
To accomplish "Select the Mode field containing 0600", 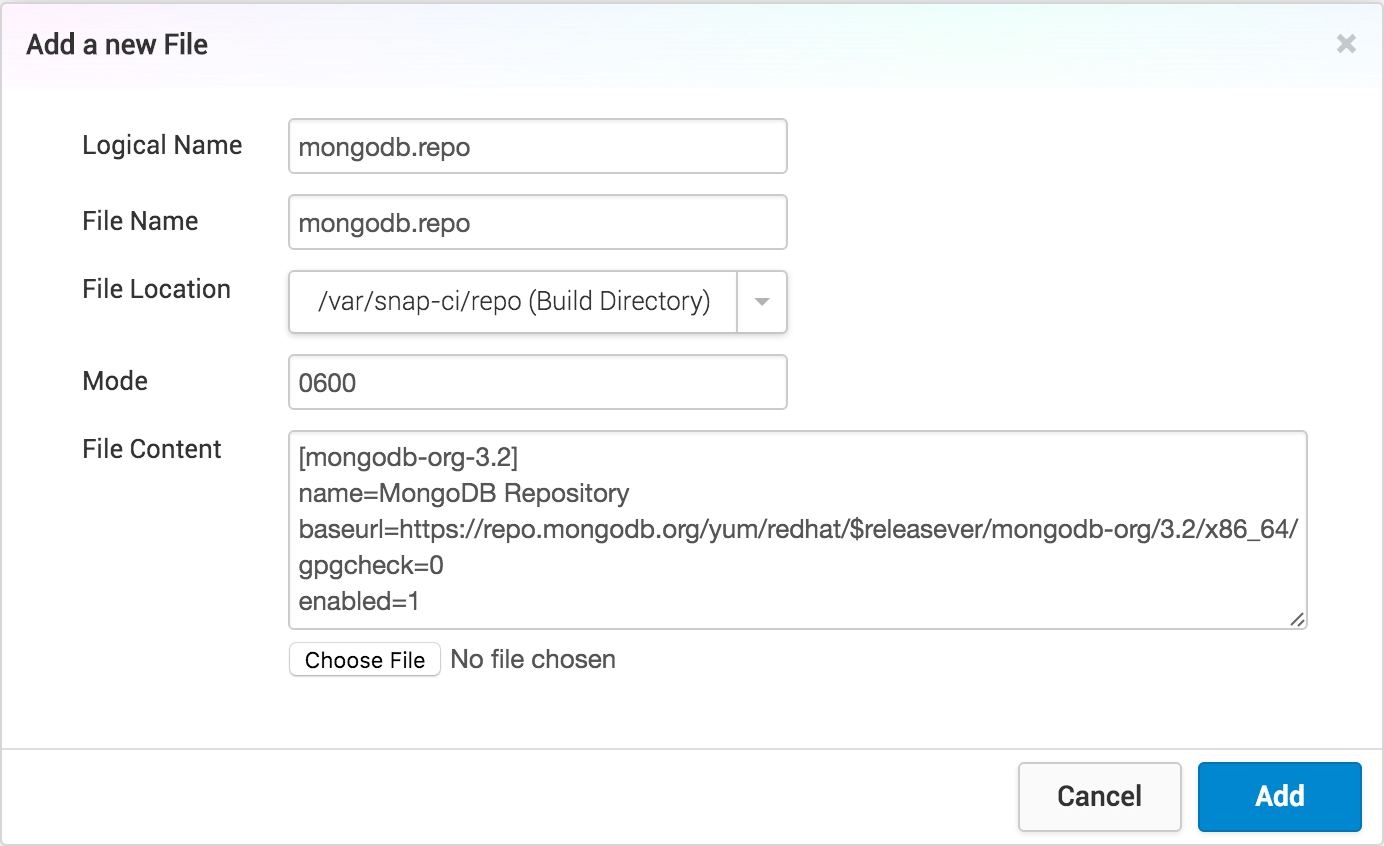I will coord(537,382).
